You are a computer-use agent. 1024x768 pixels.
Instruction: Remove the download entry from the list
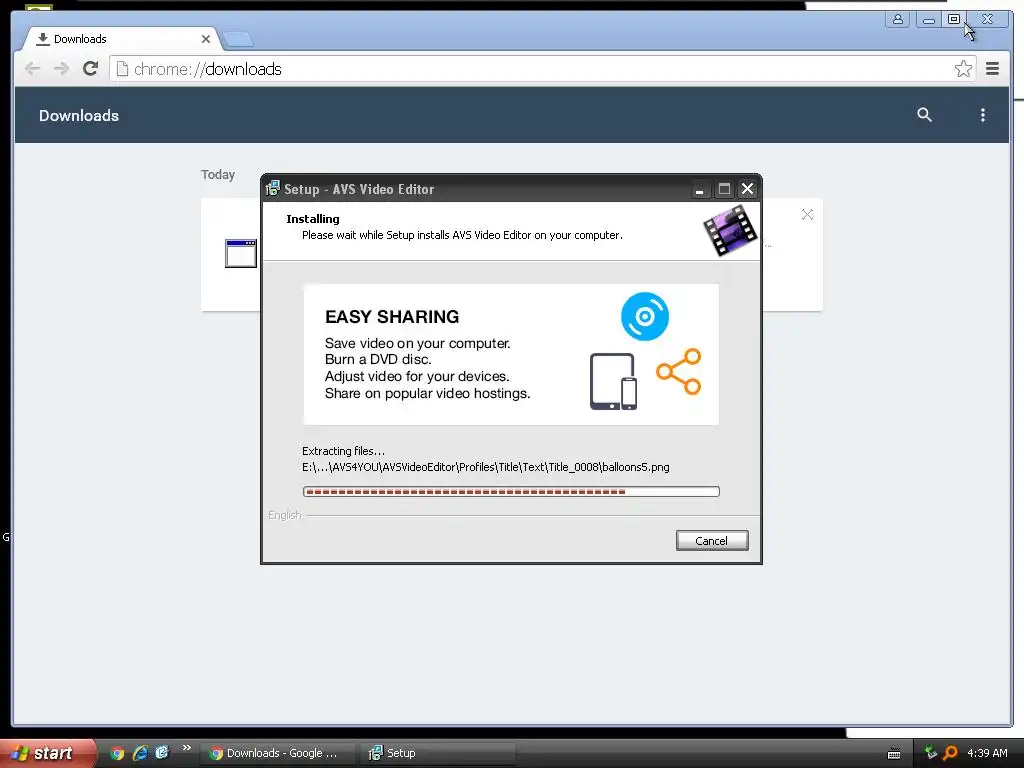click(807, 214)
